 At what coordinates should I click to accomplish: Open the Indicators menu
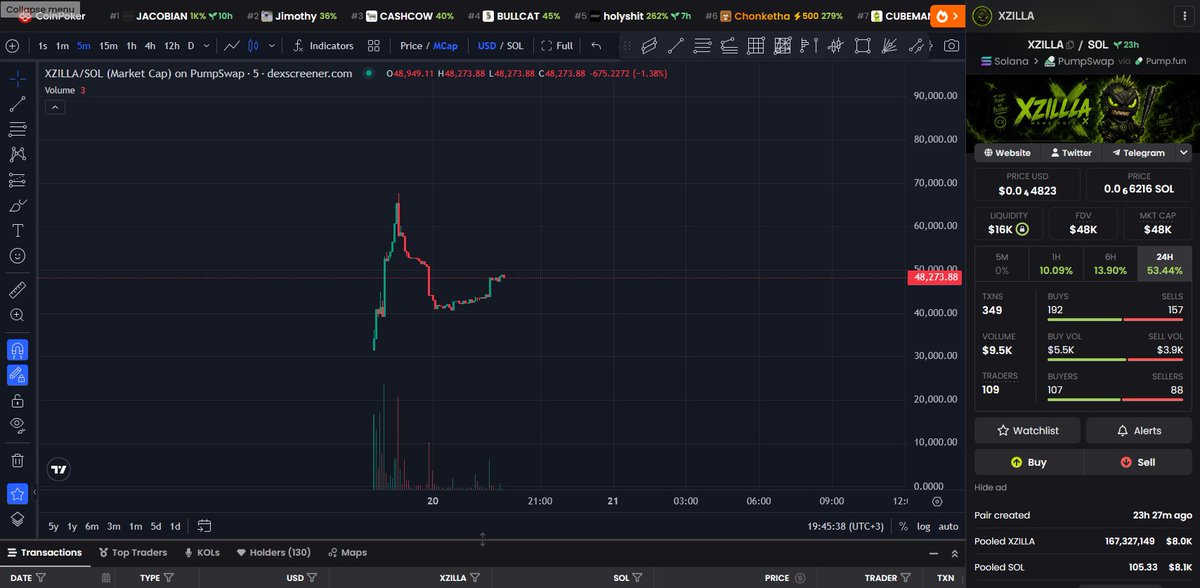point(322,46)
